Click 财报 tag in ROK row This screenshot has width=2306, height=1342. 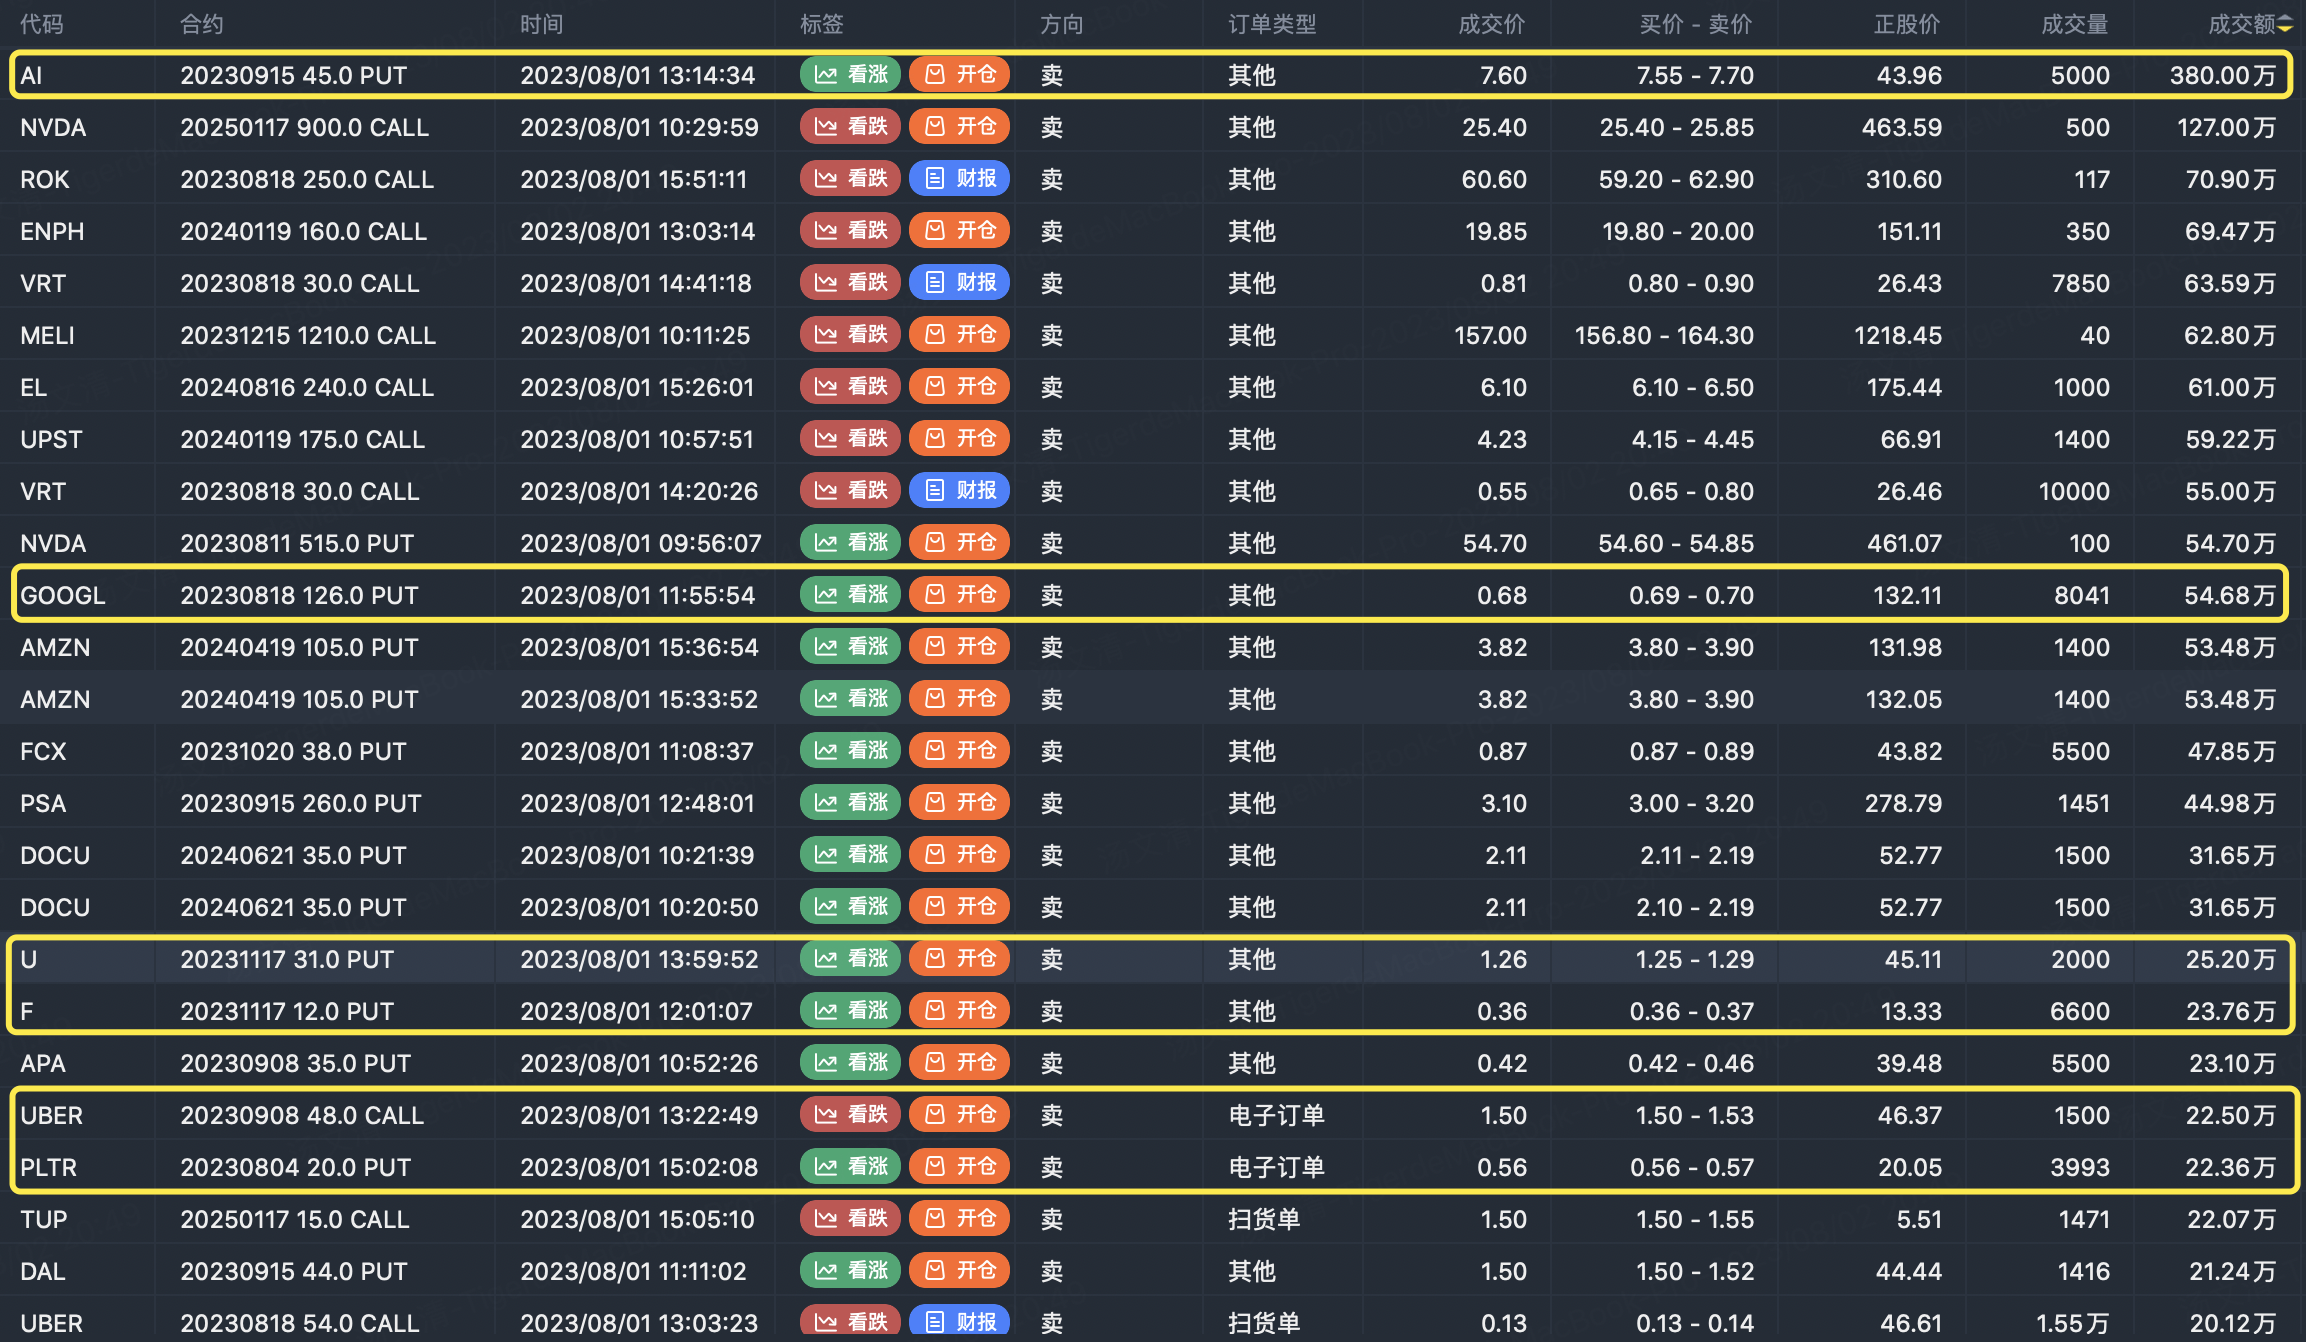959,179
